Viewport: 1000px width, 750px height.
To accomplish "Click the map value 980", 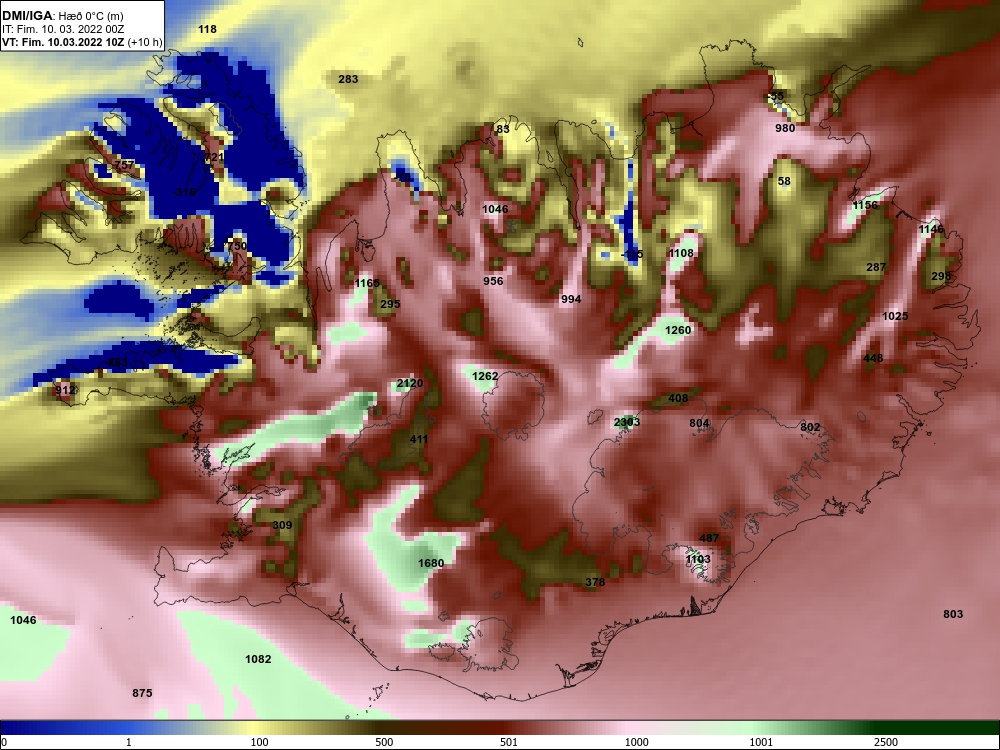I will pyautogui.click(x=785, y=128).
